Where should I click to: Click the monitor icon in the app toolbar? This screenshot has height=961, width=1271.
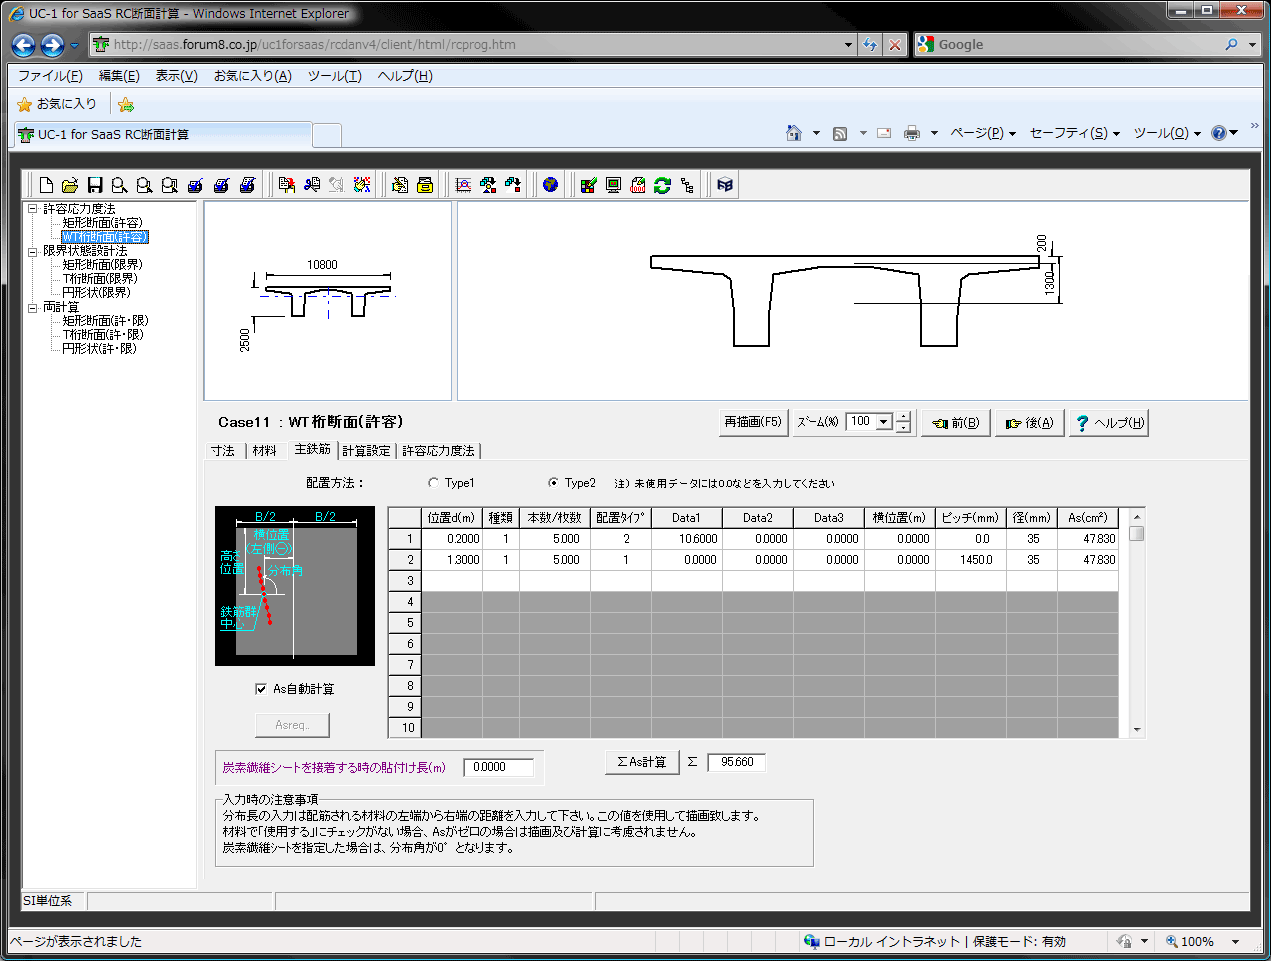(613, 185)
